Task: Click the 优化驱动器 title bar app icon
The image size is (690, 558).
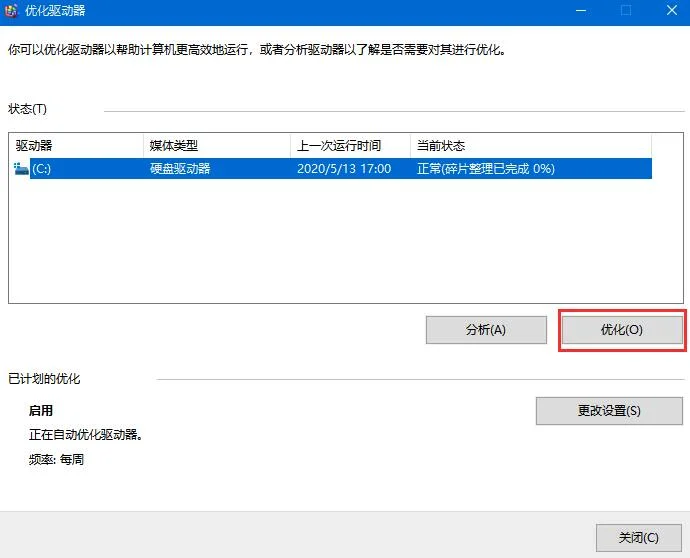Action: 11,11
